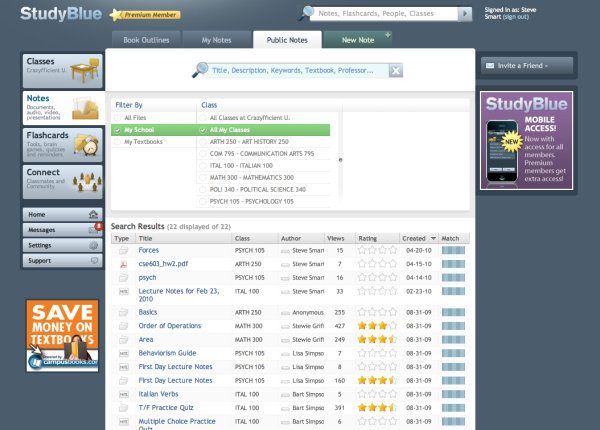Sort results by the Created column arrow
This screenshot has height=430, width=600.
[x=432, y=239]
